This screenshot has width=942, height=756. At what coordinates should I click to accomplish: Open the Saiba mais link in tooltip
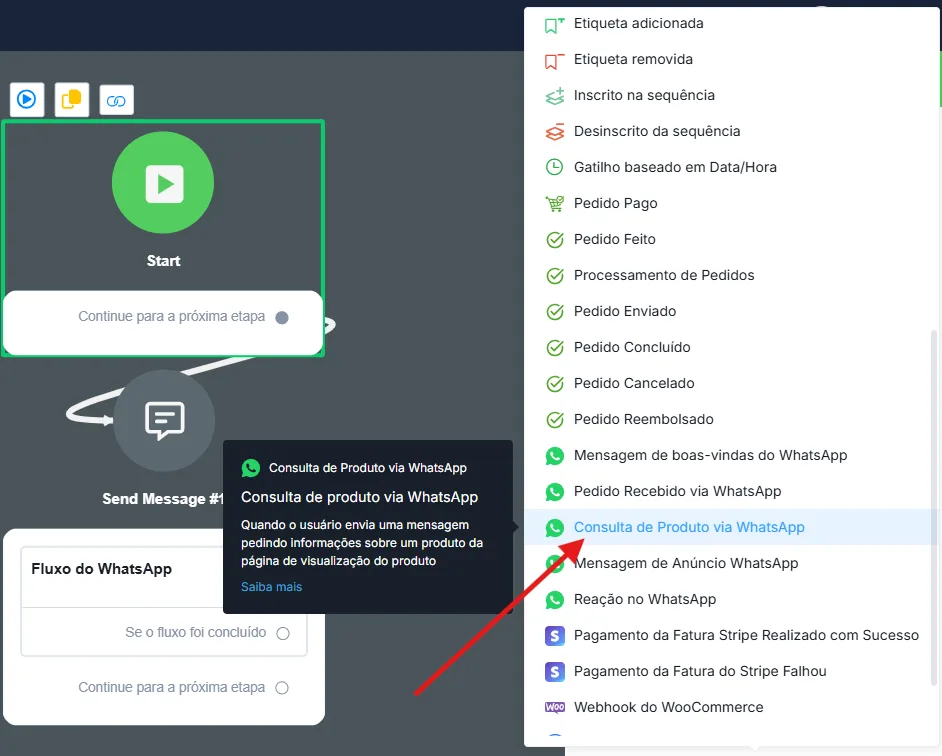(271, 587)
